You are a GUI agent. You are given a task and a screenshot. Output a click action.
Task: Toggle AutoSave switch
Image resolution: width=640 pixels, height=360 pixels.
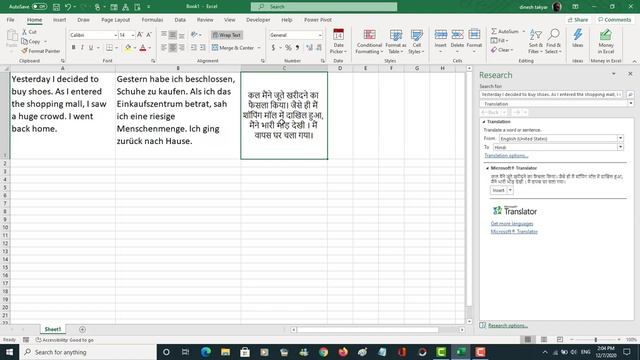(39, 7)
